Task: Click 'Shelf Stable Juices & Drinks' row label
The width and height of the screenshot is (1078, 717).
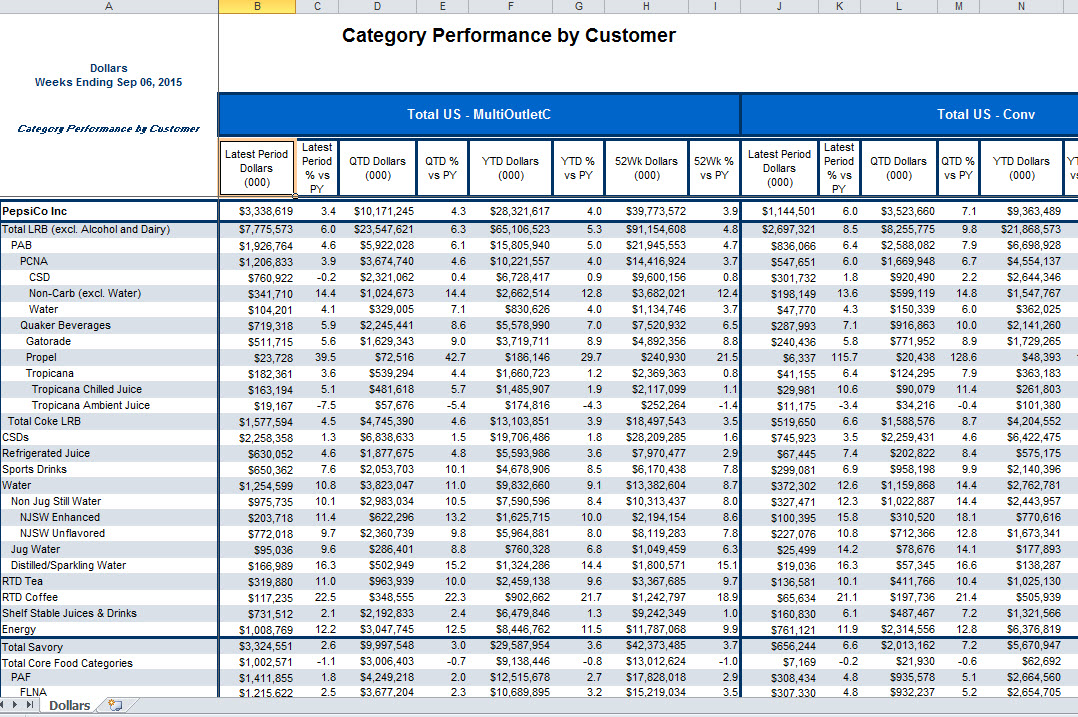Action: [69, 614]
